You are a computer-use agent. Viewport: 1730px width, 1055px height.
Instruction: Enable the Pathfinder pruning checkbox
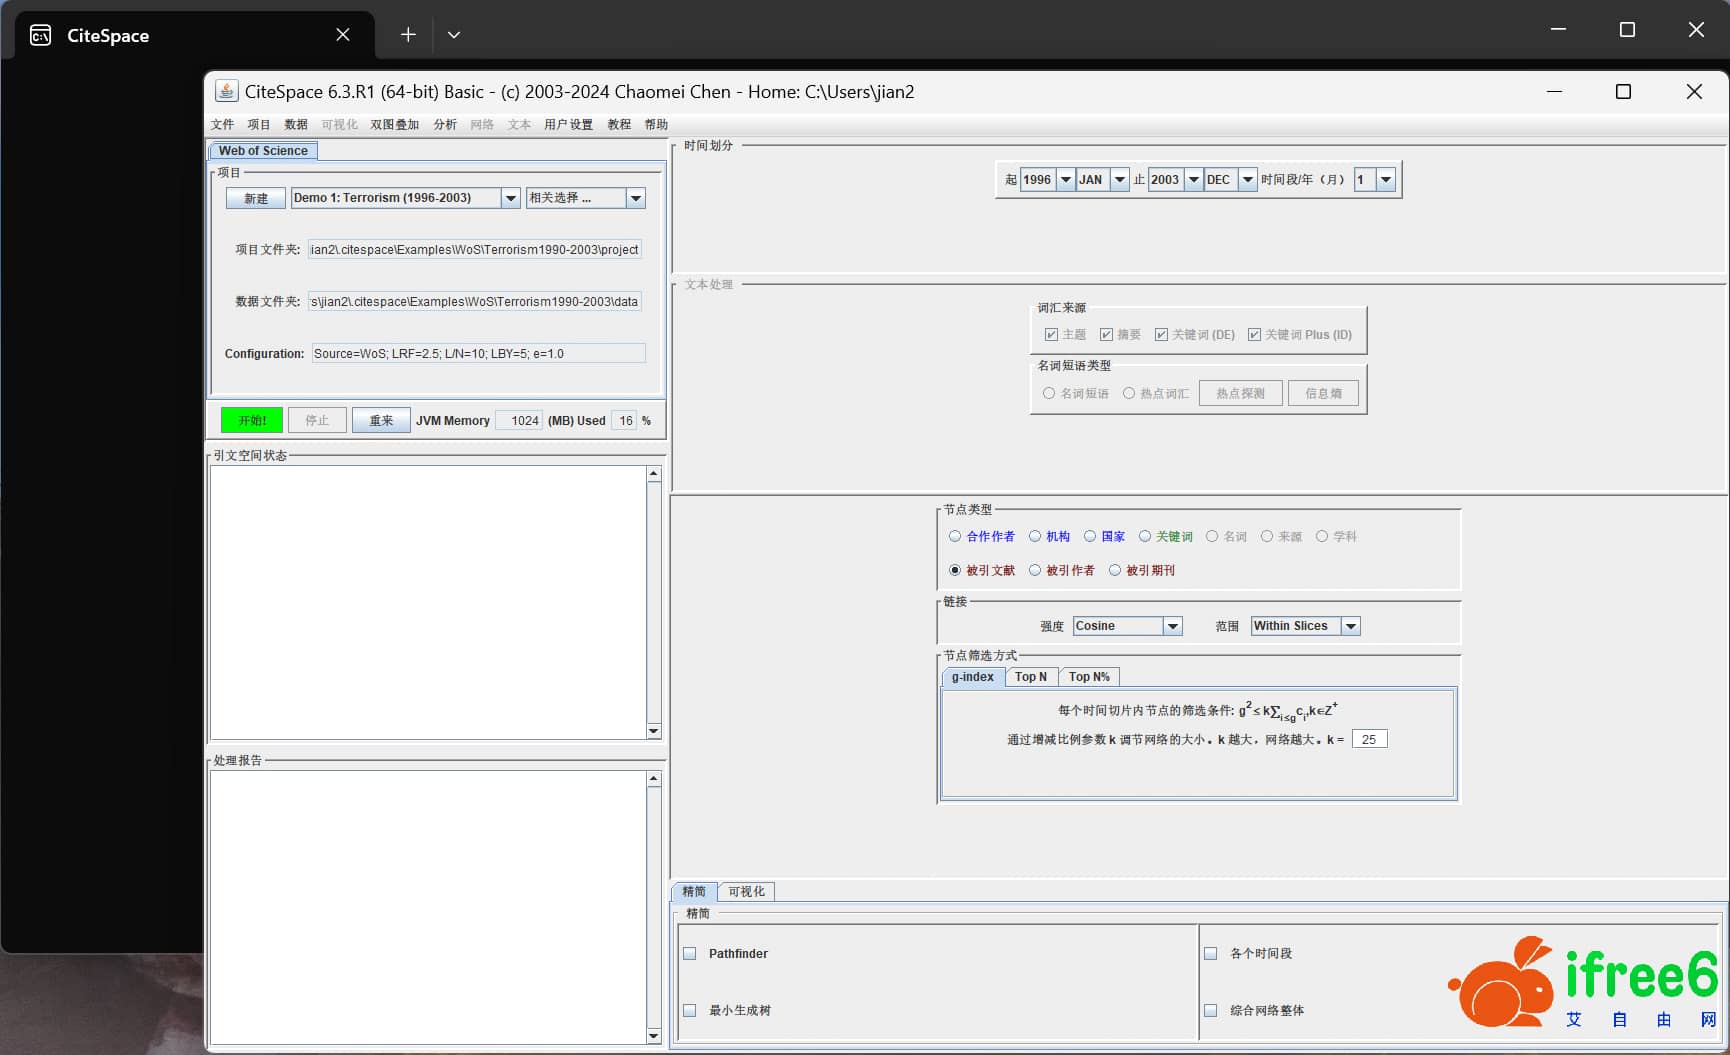point(690,954)
